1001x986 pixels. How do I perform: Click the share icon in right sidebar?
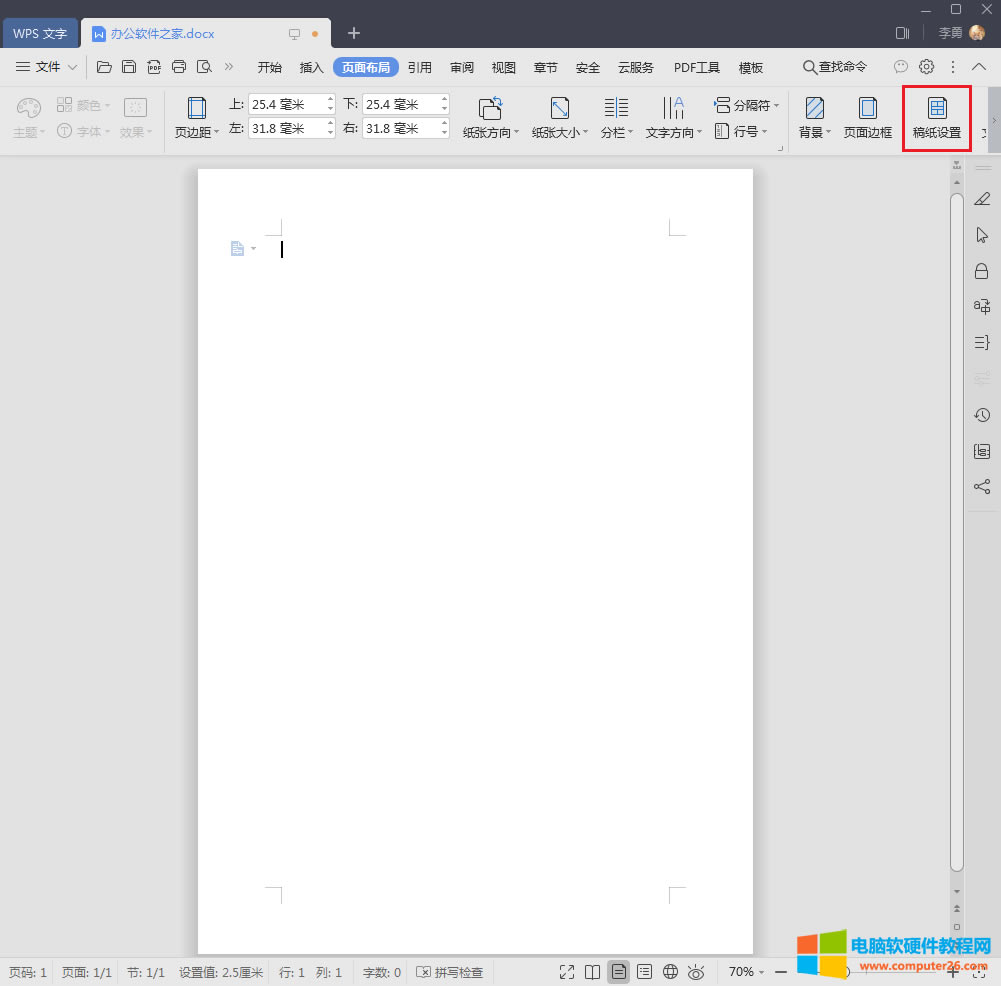tap(982, 487)
